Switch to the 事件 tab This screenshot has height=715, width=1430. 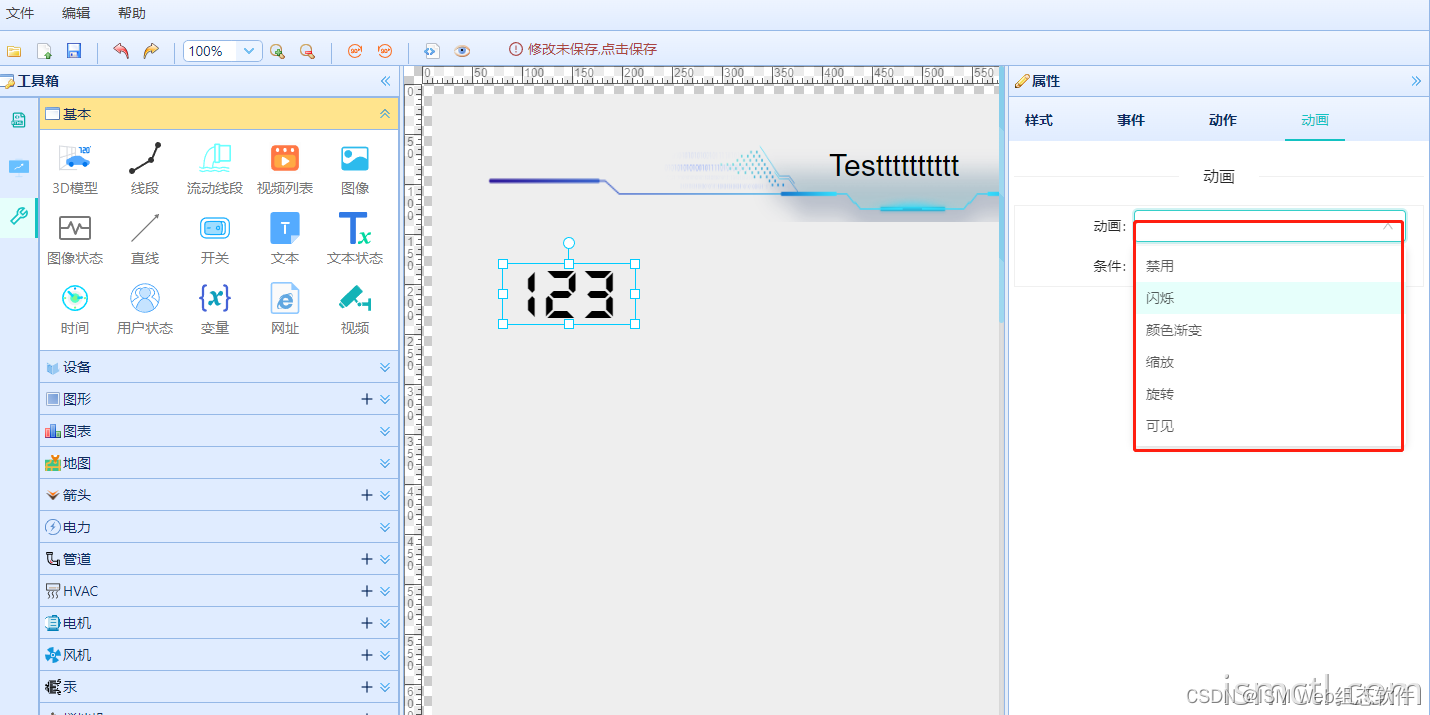1131,120
